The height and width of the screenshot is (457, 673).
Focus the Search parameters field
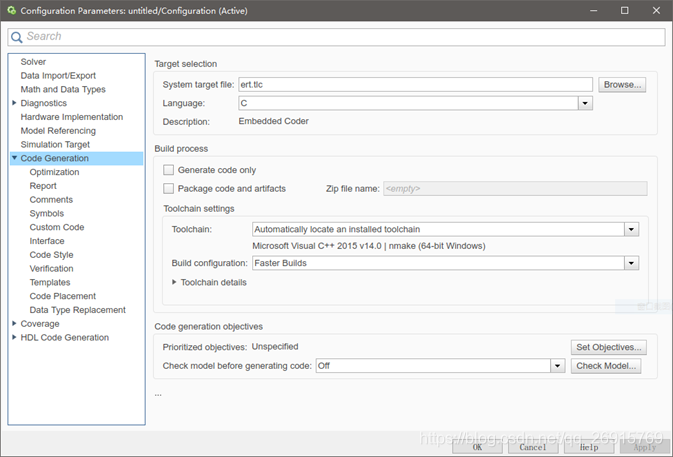click(336, 37)
